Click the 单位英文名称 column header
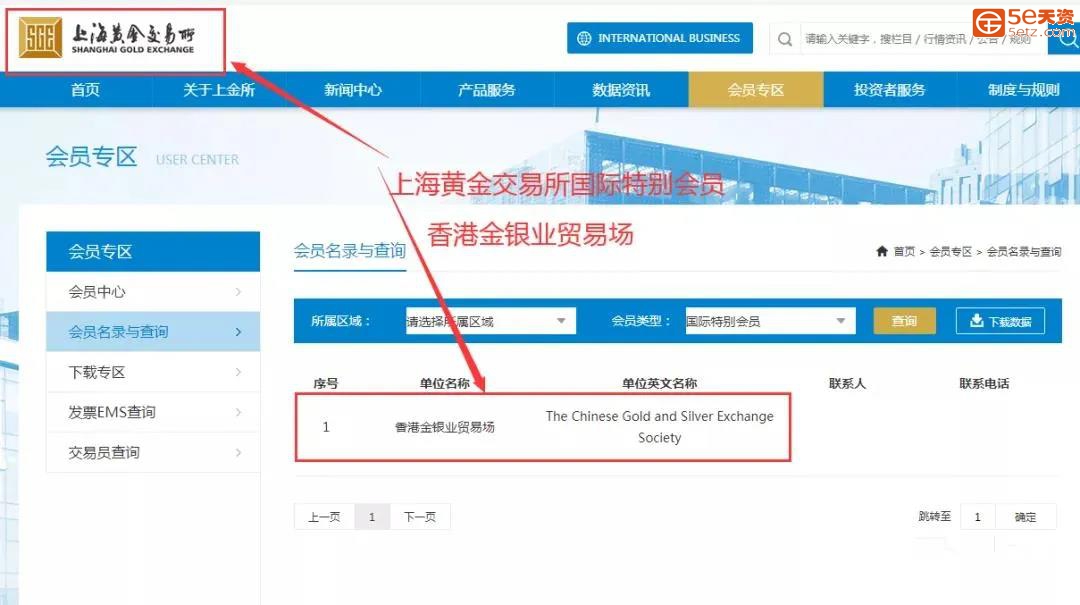The image size is (1080, 605). click(x=659, y=384)
